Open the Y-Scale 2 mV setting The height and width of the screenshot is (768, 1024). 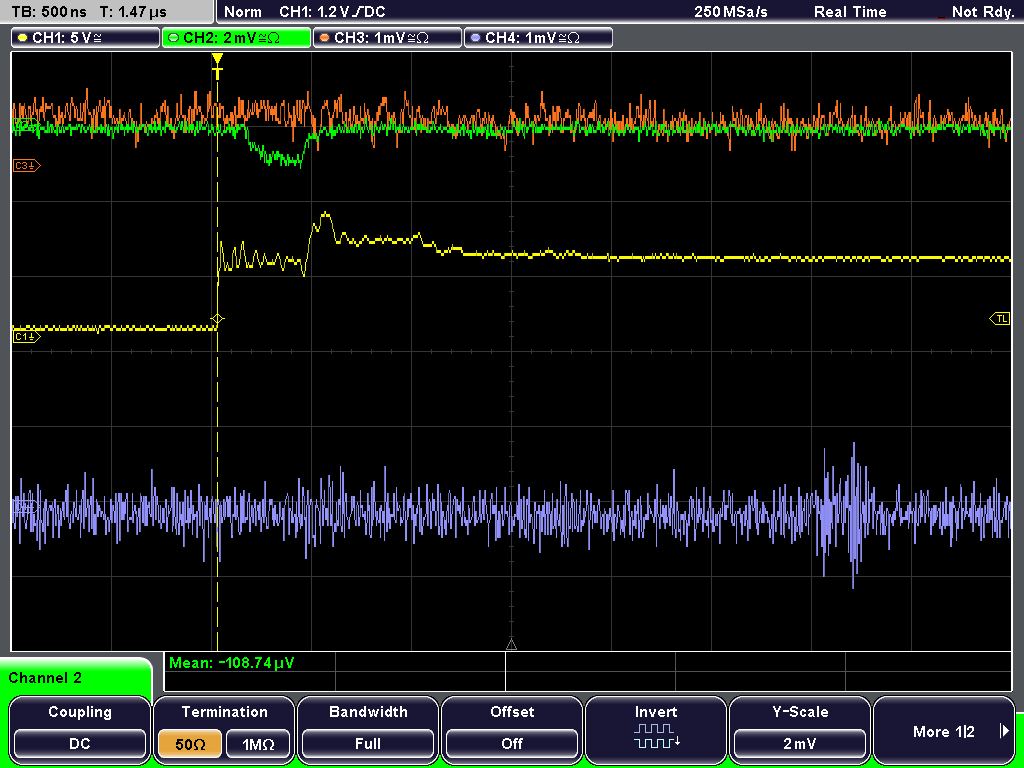(799, 729)
